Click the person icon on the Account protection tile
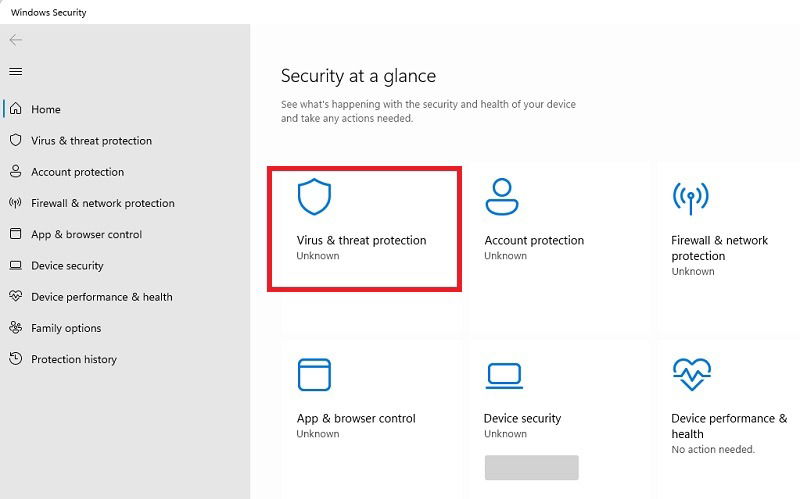The width and height of the screenshot is (800, 499). coord(502,196)
